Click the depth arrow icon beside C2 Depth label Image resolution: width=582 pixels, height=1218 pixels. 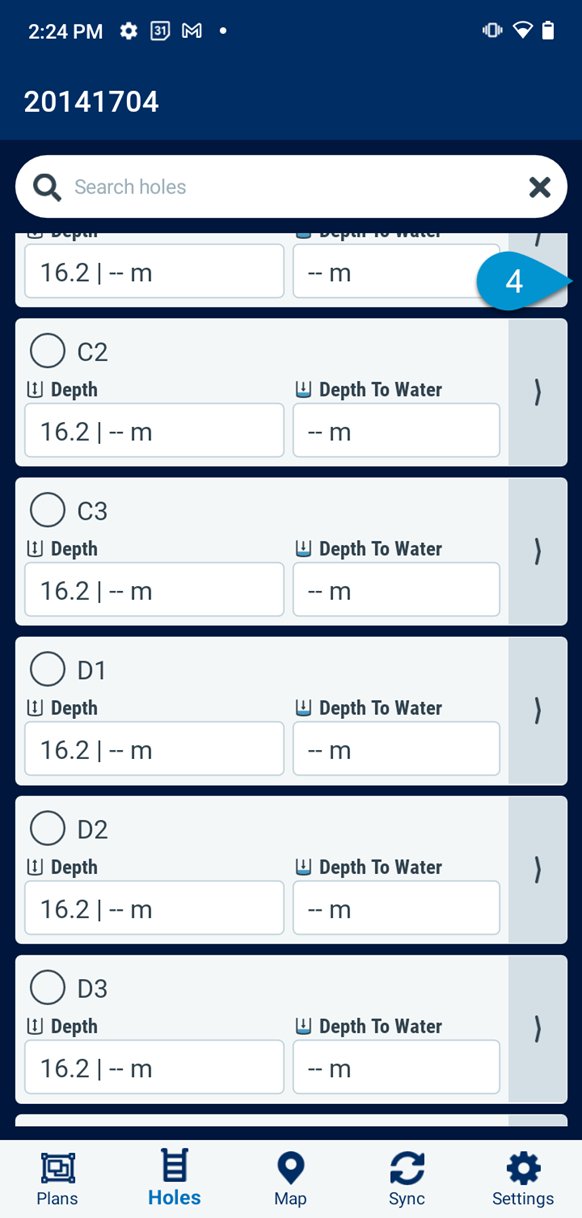coord(33,389)
